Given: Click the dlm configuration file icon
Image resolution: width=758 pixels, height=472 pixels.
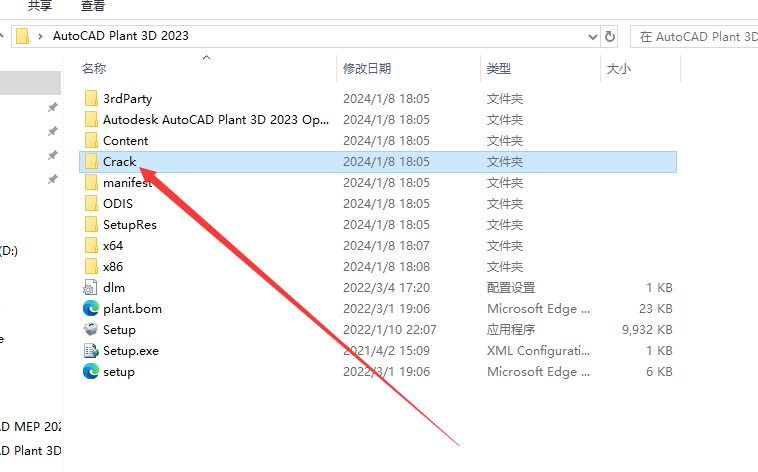Looking at the screenshot, I should click(x=90, y=288).
